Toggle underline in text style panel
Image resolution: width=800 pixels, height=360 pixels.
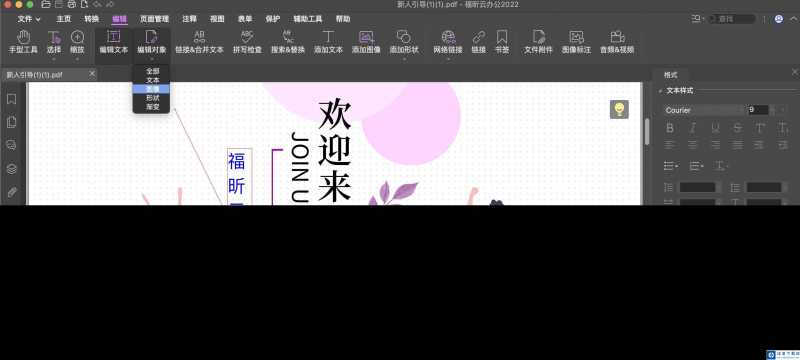point(715,128)
